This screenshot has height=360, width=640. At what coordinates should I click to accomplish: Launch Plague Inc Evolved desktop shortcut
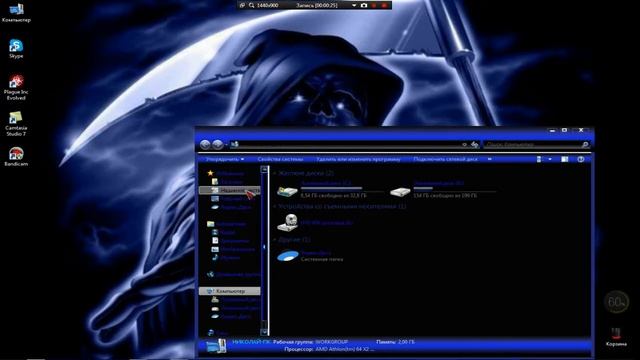[16, 87]
